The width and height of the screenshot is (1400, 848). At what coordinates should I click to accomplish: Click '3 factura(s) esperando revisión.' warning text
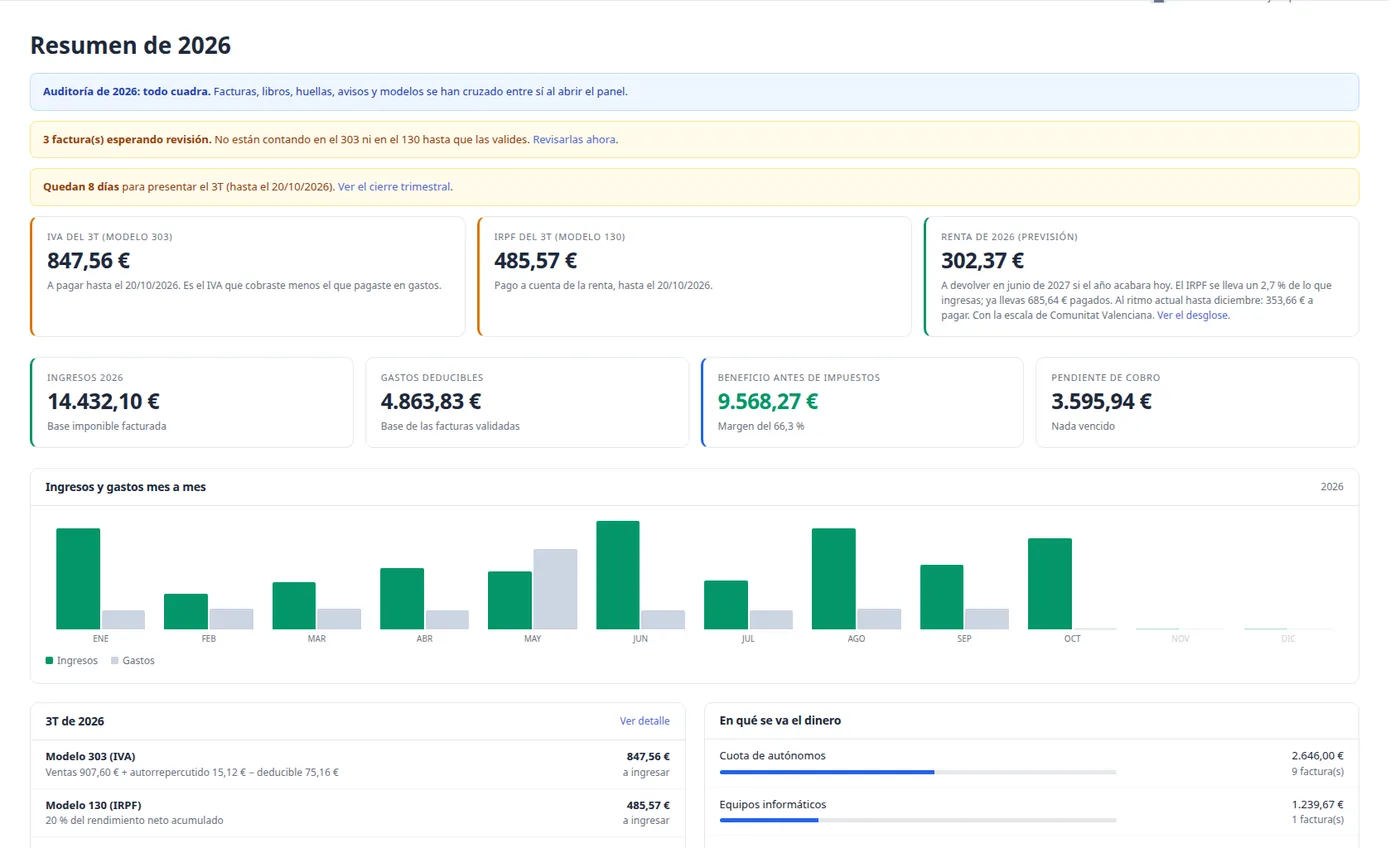tap(127, 139)
